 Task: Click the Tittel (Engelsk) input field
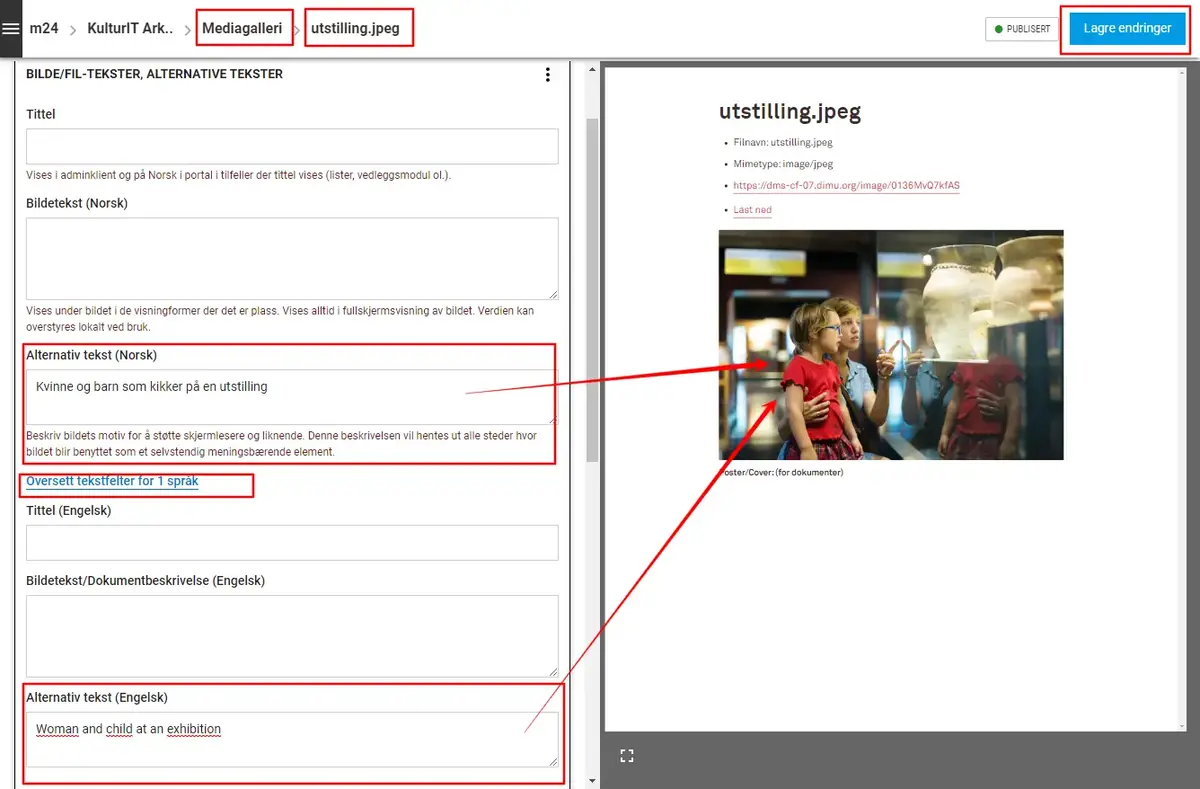[x=291, y=543]
